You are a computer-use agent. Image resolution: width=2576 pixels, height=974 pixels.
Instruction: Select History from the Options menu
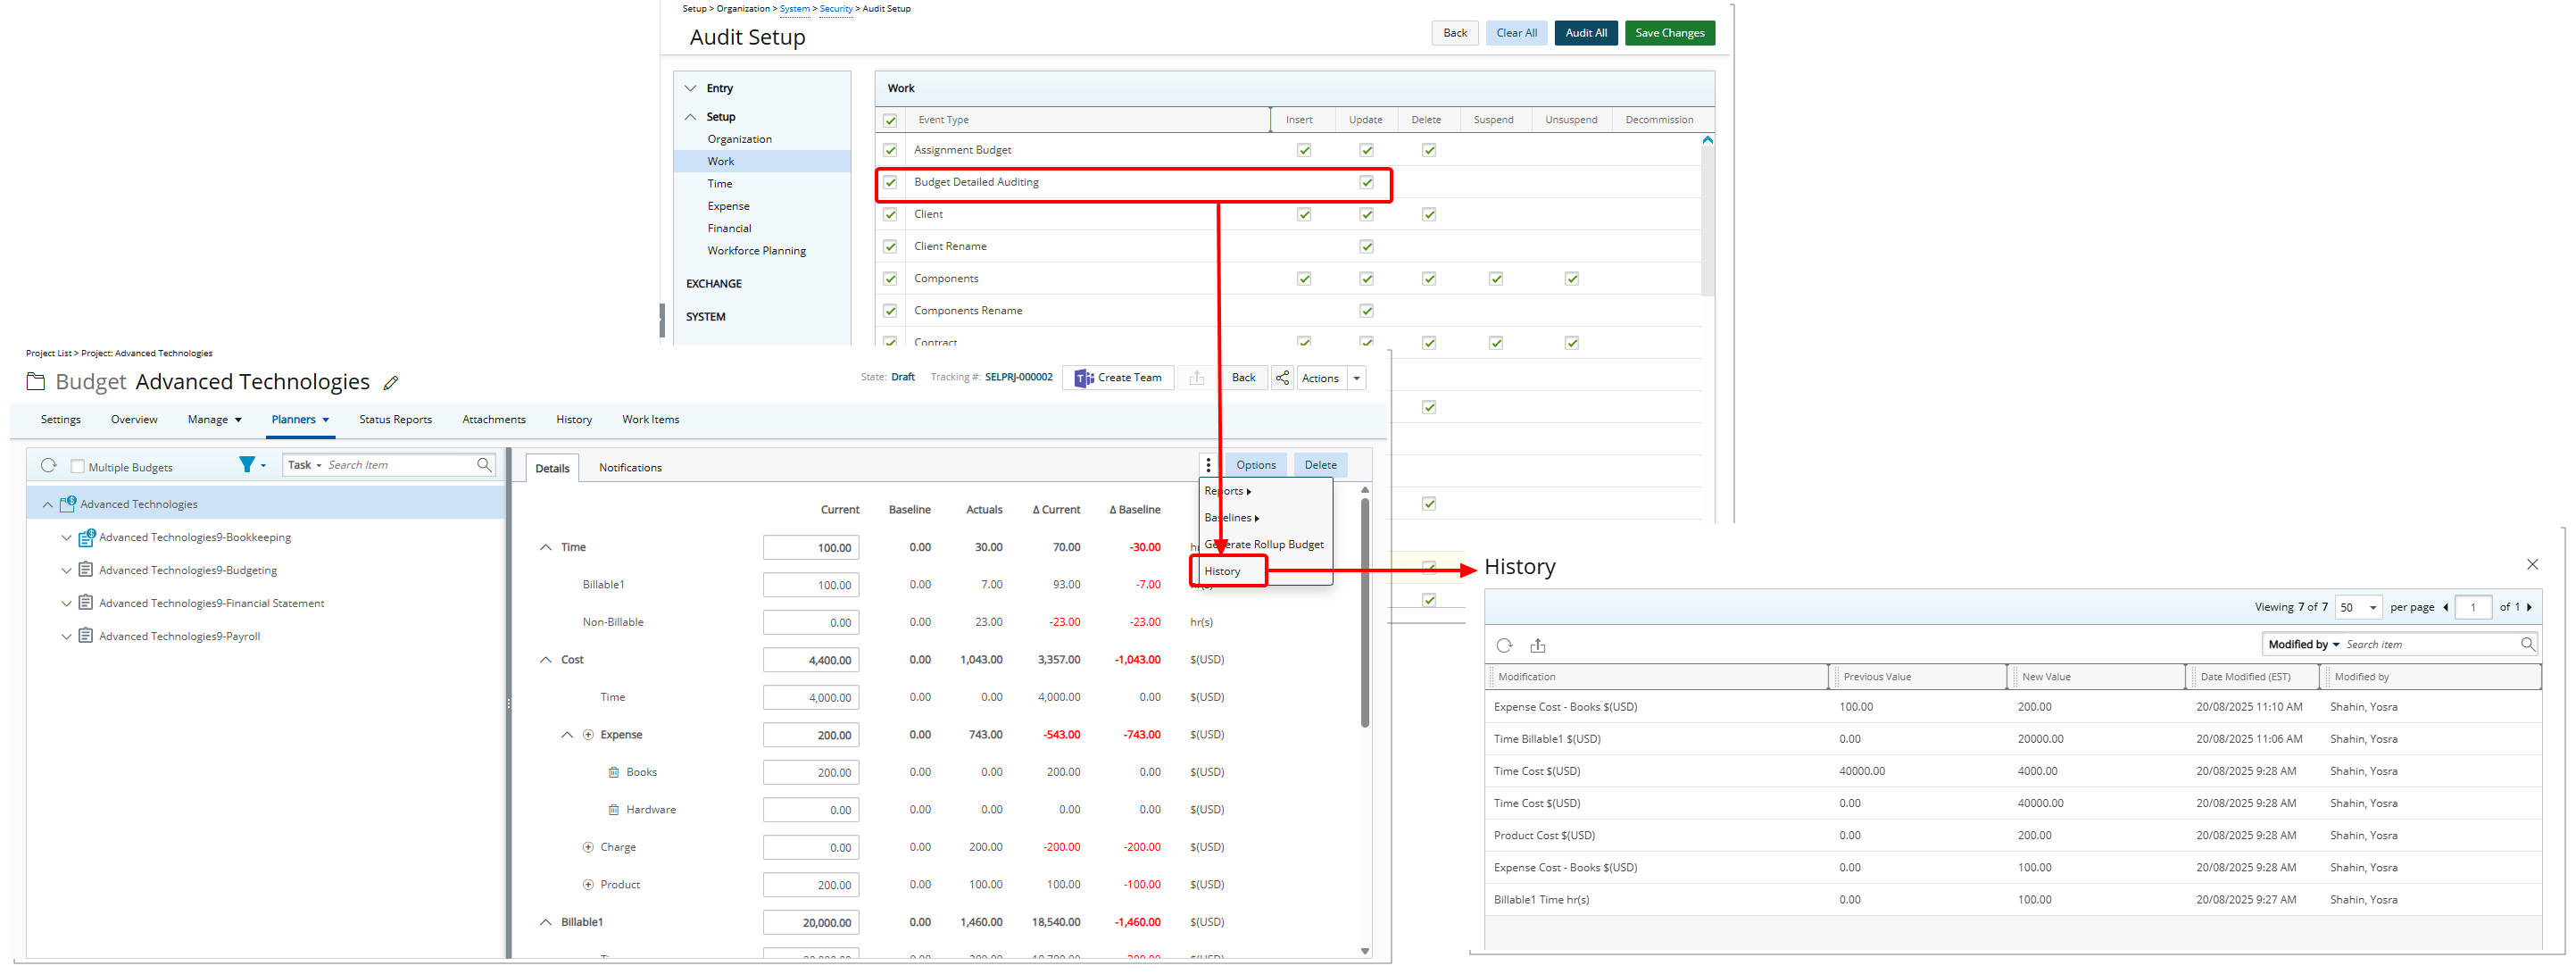tap(1224, 570)
